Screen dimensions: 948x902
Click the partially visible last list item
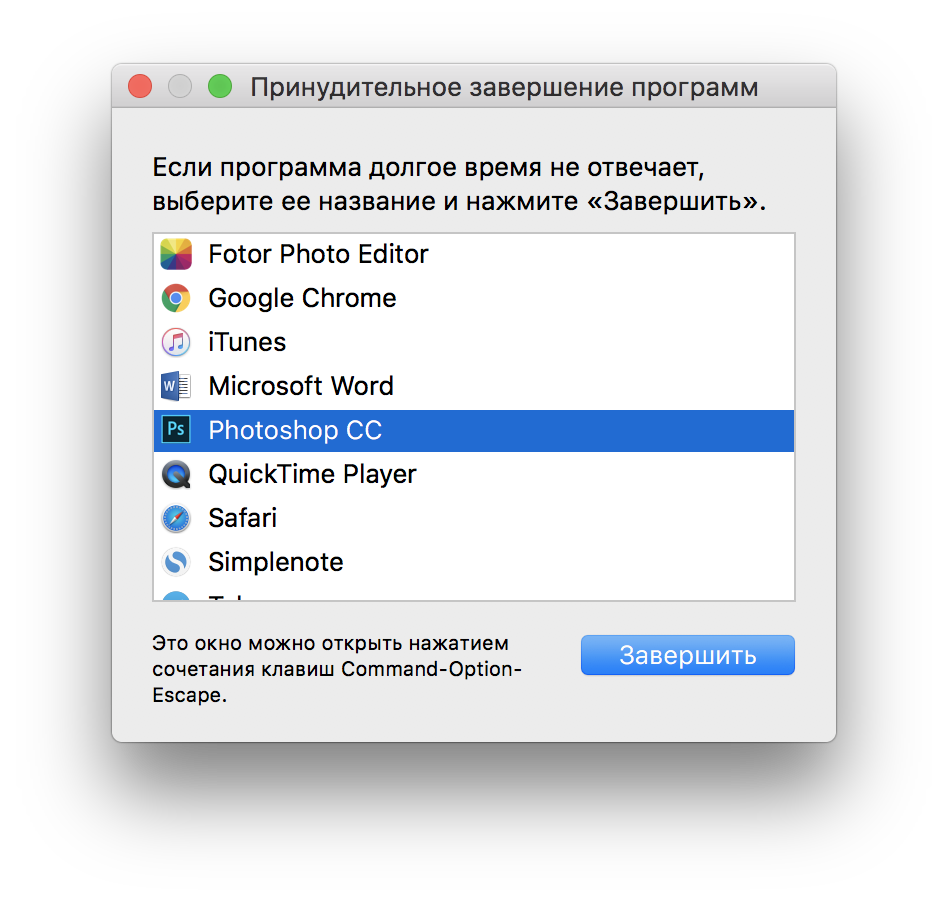tap(474, 595)
